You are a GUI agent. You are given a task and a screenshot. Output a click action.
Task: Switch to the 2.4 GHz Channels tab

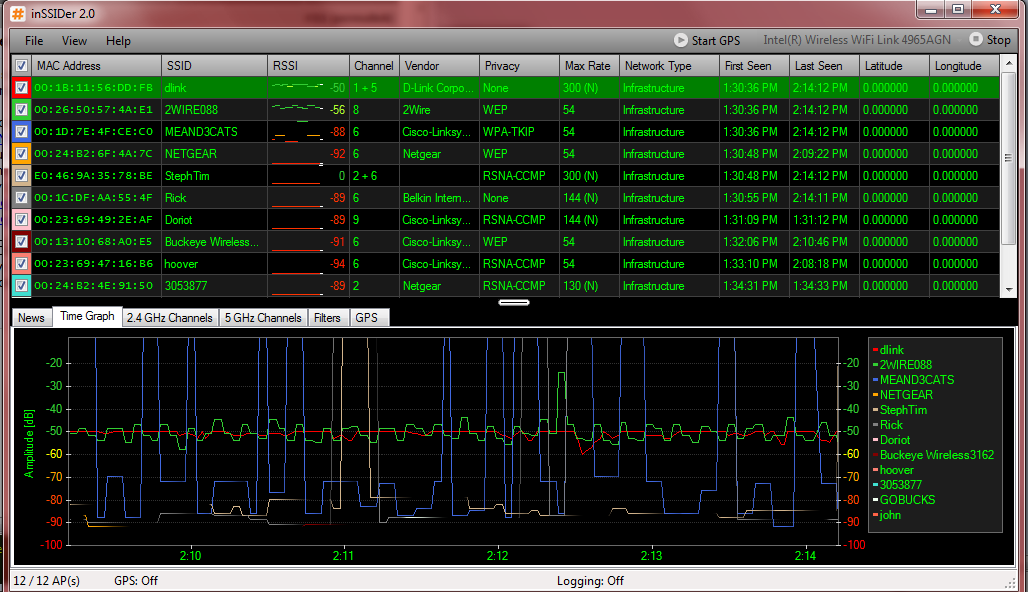[x=170, y=318]
